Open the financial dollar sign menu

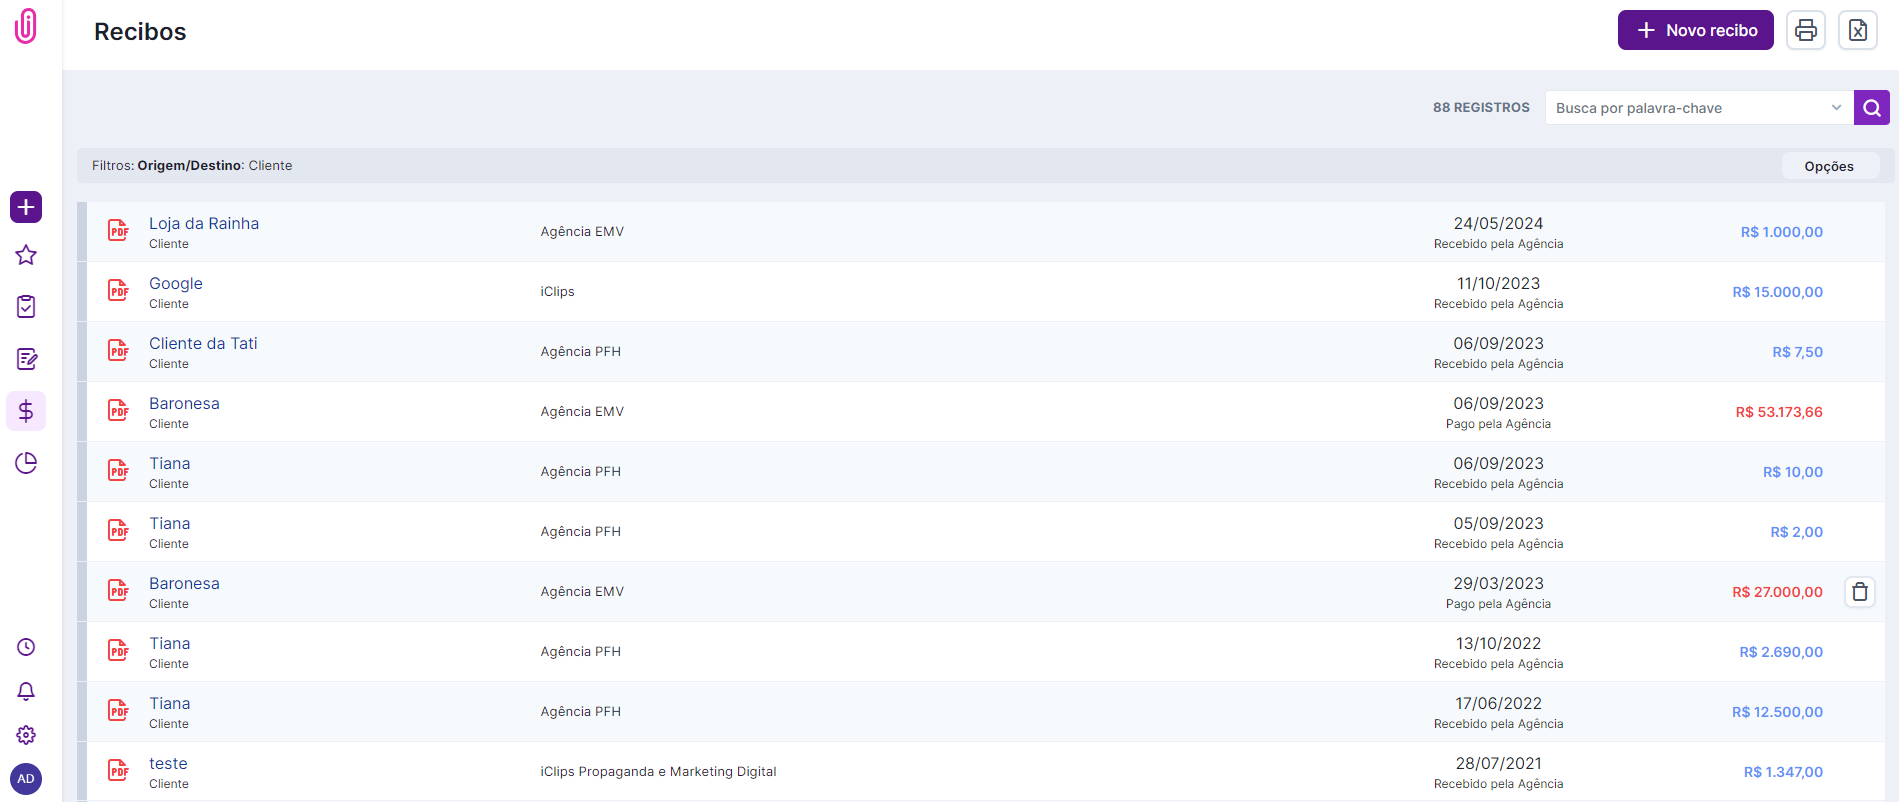pos(26,411)
